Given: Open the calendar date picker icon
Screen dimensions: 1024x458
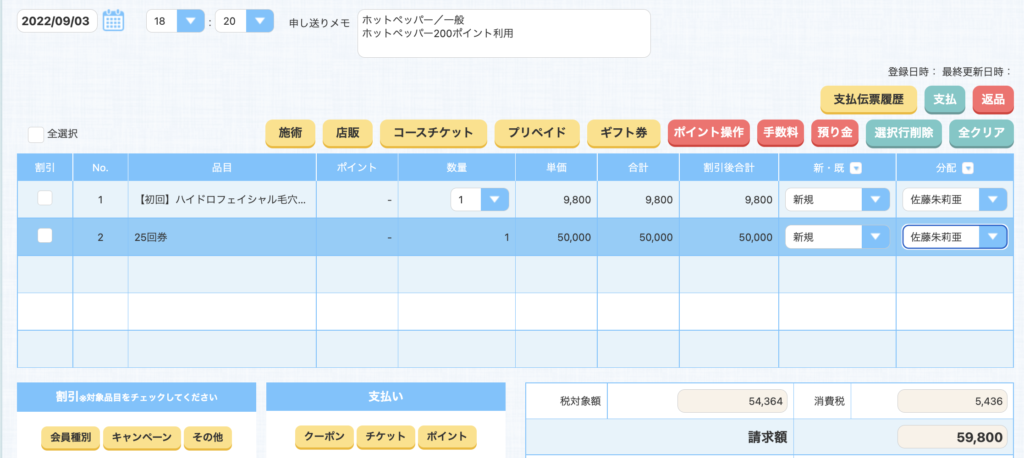Looking at the screenshot, I should point(114,20).
